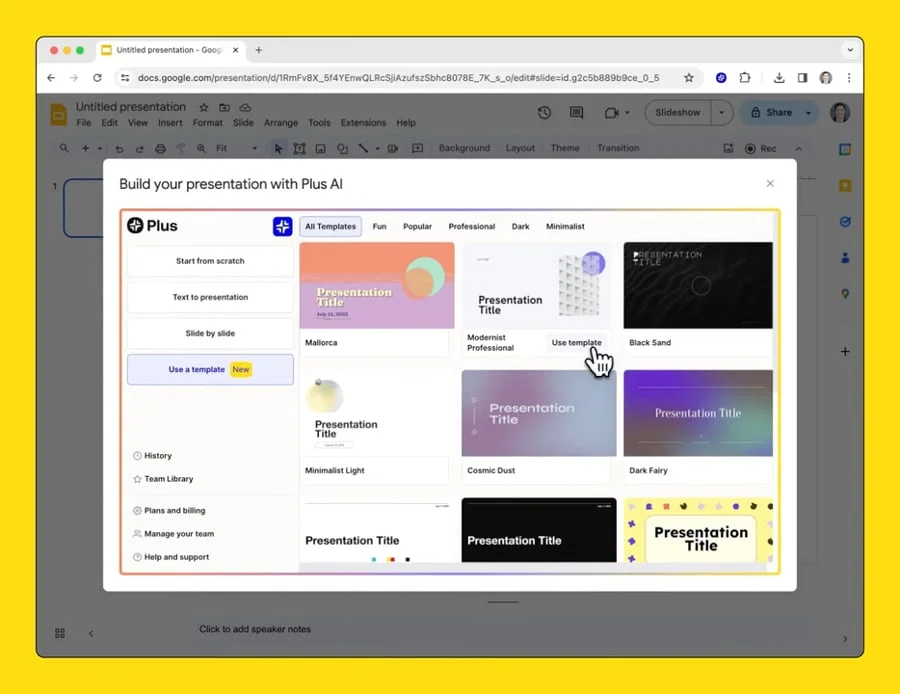Open the Share button dropdown arrow

coord(810,112)
